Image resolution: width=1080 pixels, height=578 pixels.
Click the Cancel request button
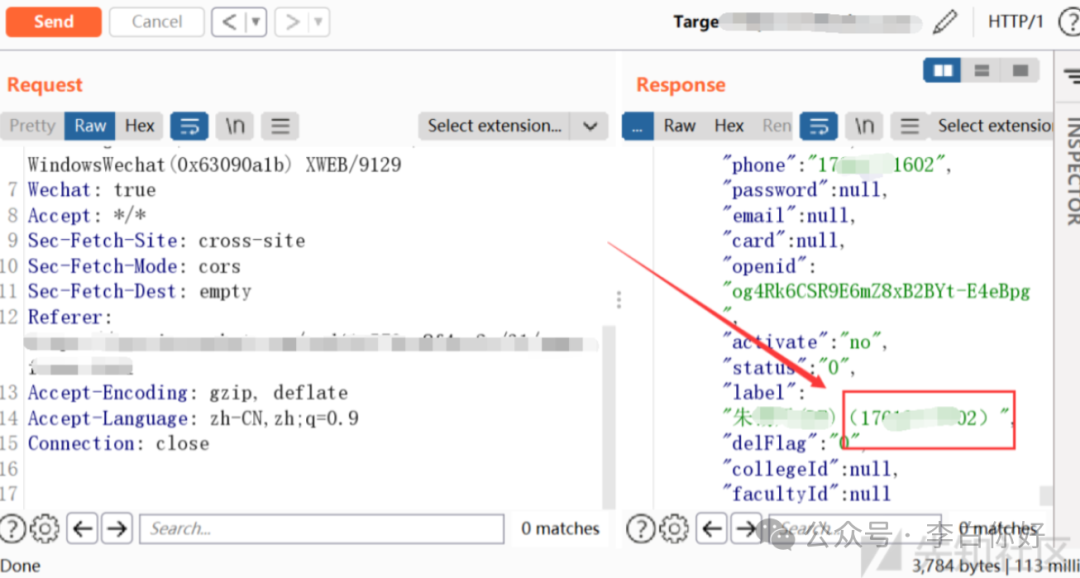tap(156, 22)
